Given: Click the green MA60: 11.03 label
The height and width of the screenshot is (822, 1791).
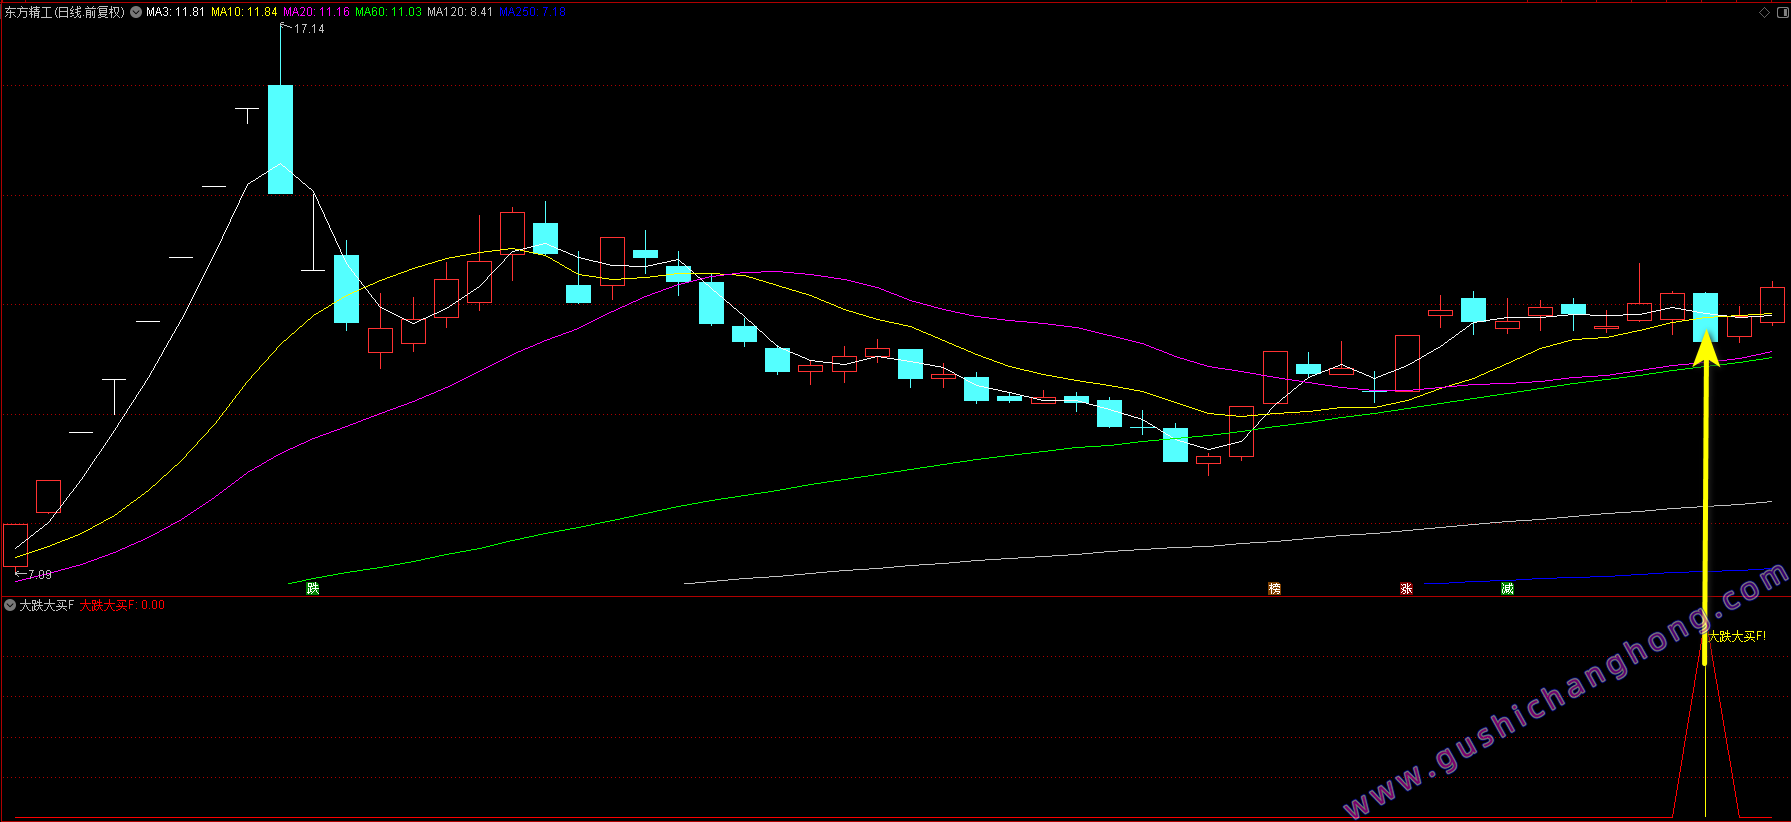Looking at the screenshot, I should 388,12.
